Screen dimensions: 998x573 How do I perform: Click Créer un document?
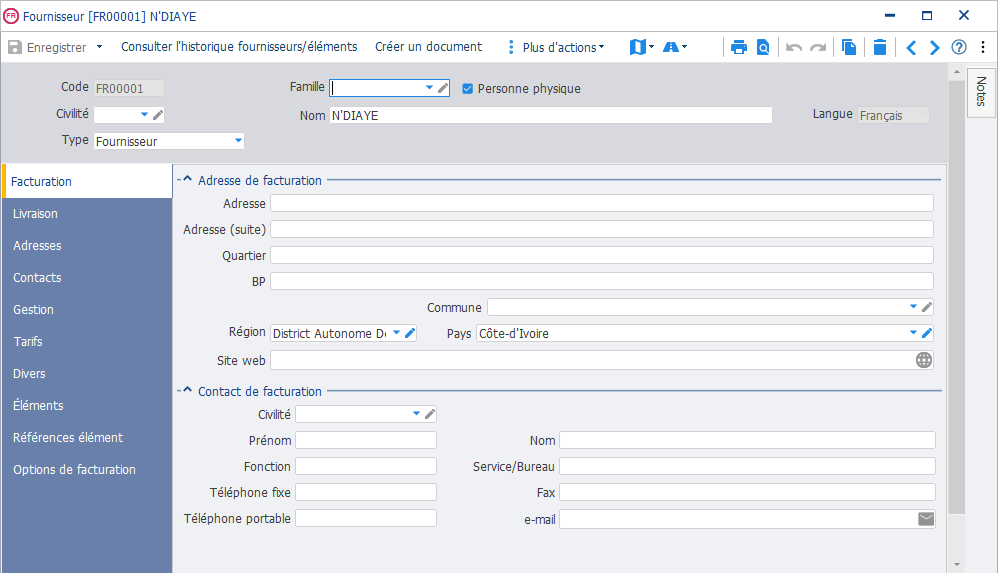428,47
